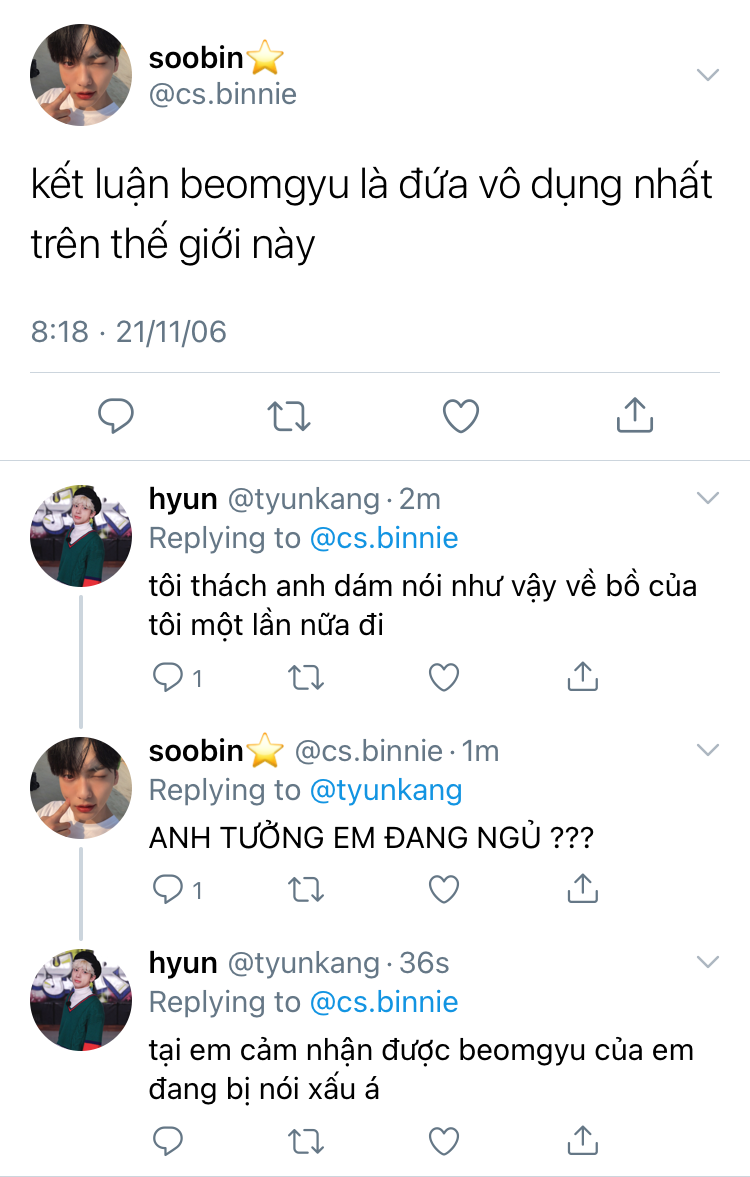The image size is (750, 1177).
Task: Like soobin's reply to @tyunkang
Action: (443, 889)
